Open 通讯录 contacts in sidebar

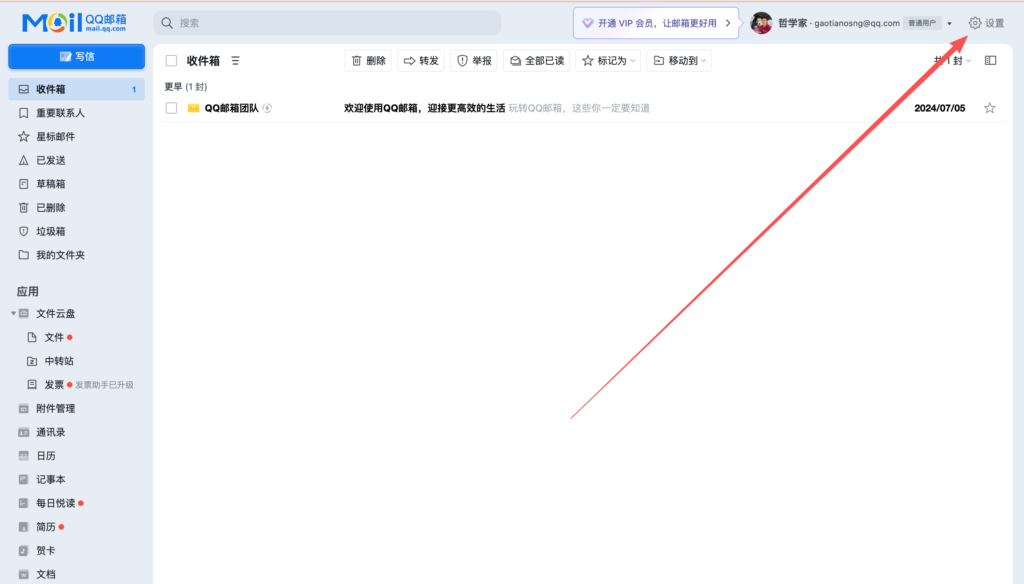click(x=51, y=432)
